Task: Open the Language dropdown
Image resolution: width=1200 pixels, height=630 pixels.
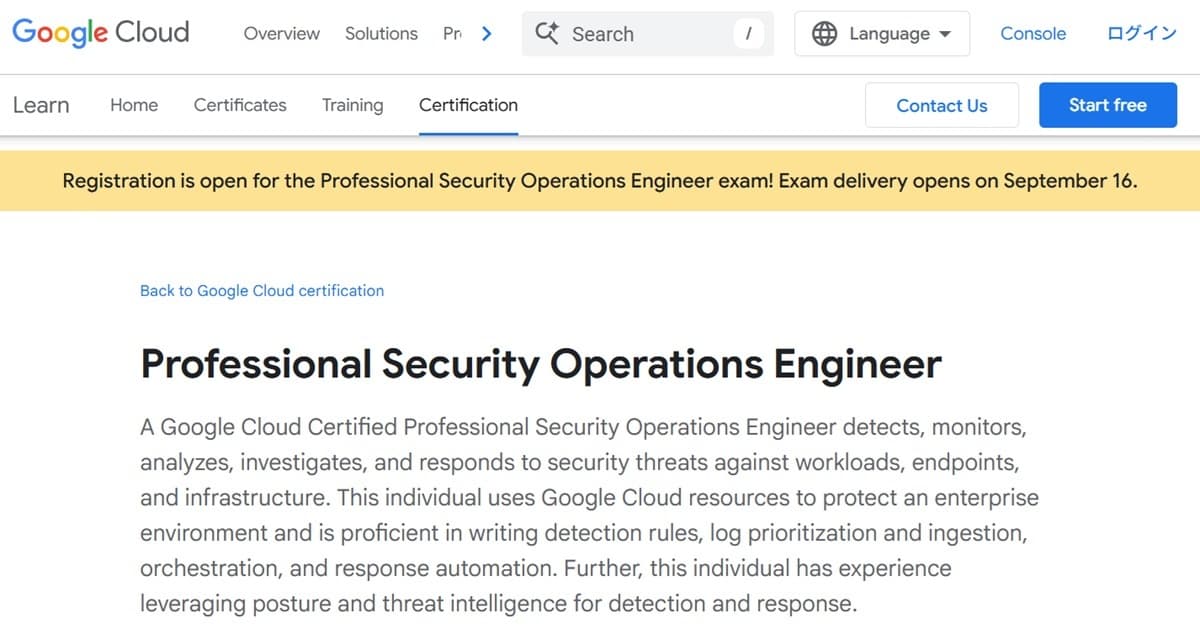Action: tap(881, 33)
